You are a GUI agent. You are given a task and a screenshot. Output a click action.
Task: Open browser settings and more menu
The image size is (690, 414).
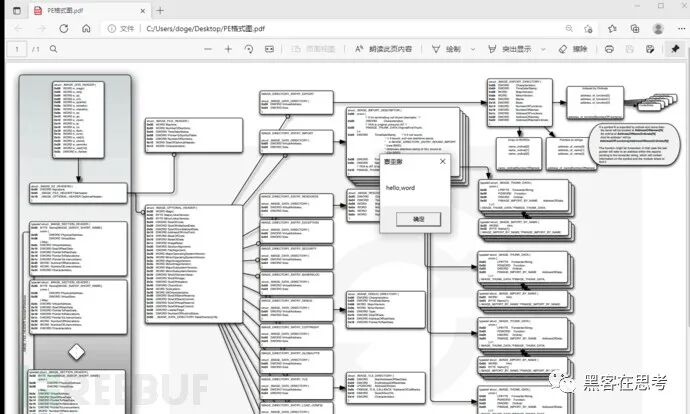tap(682, 29)
